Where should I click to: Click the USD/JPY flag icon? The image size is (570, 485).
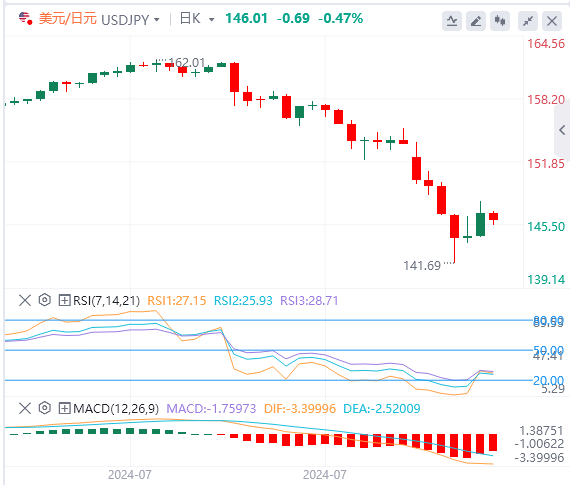(25, 18)
